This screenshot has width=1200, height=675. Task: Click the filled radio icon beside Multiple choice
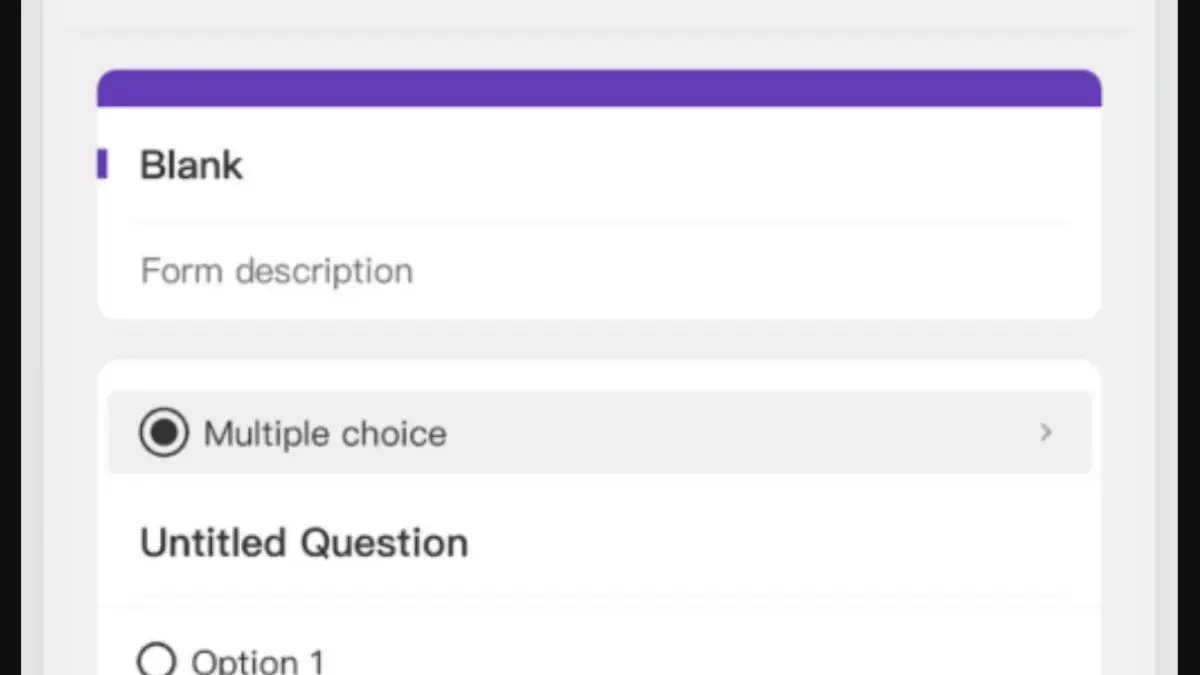163,433
